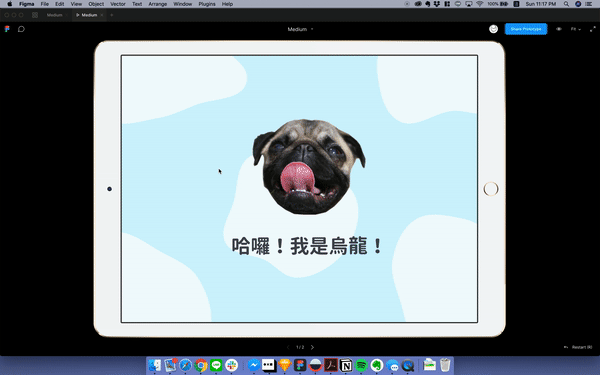This screenshot has width=600, height=375.
Task: Open Evernote elephant icon in menu bar
Action: (x=428, y=4)
